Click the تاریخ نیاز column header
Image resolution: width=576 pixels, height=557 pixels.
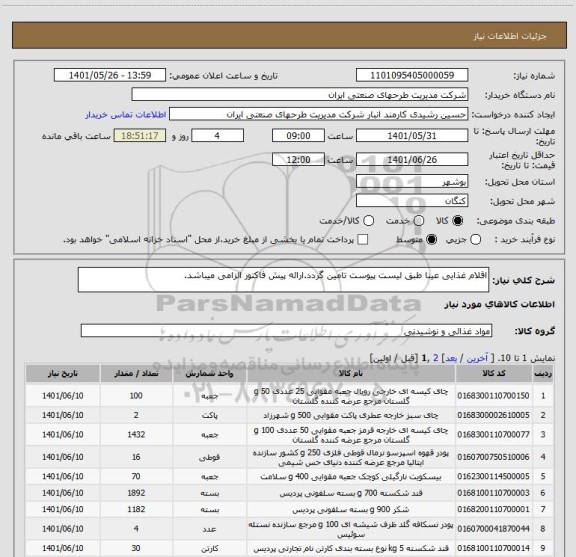click(62, 374)
